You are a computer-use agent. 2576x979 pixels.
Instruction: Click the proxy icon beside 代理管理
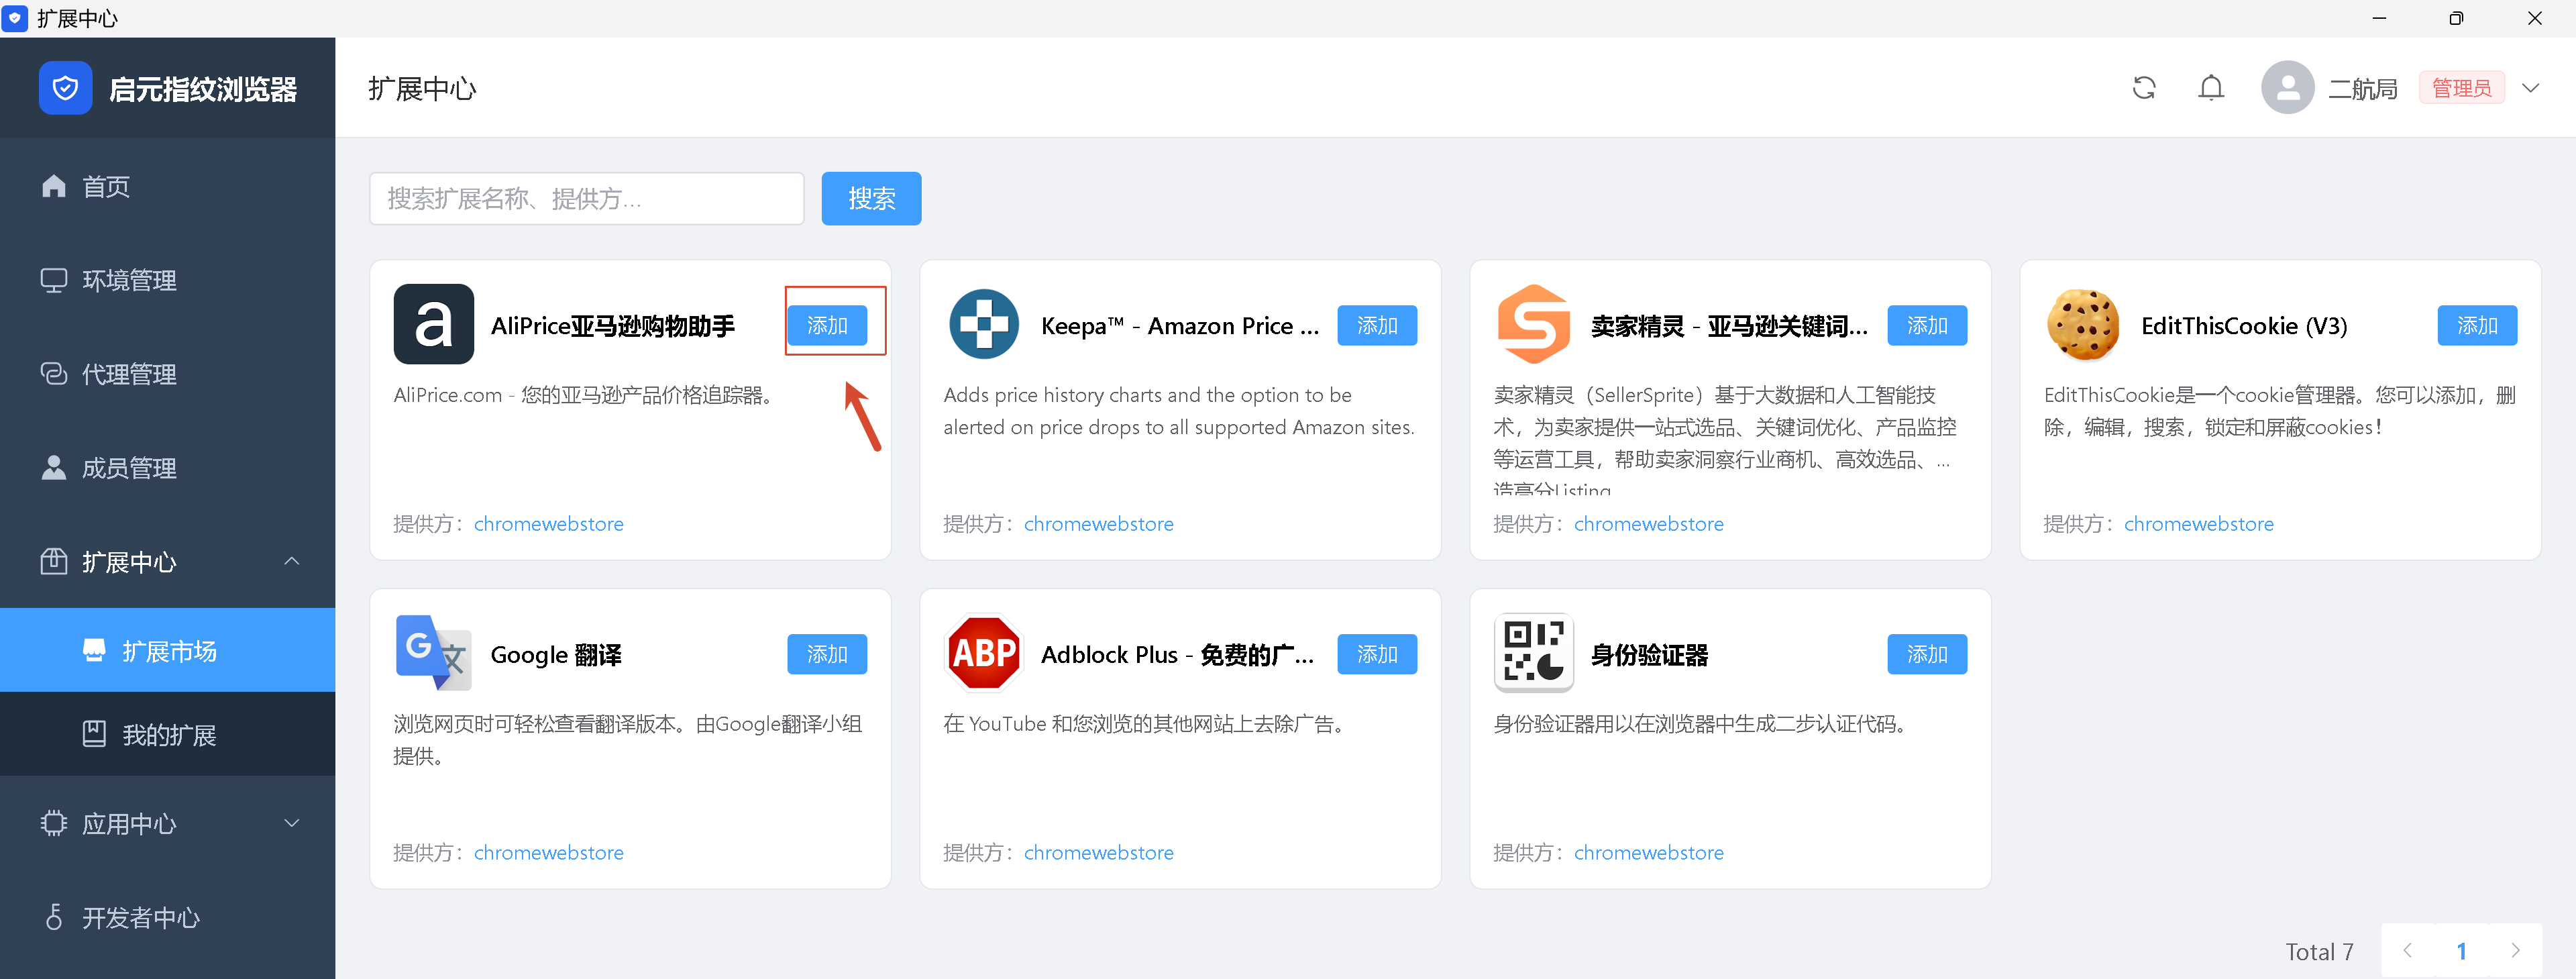point(54,374)
